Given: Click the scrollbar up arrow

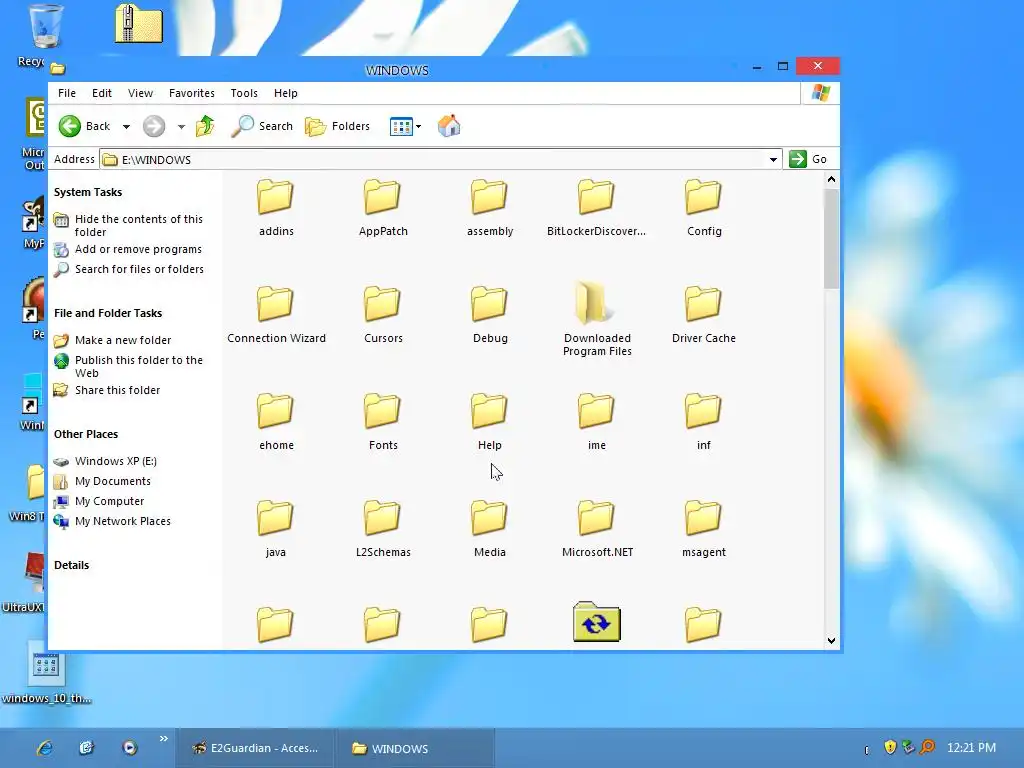Looking at the screenshot, I should (831, 180).
